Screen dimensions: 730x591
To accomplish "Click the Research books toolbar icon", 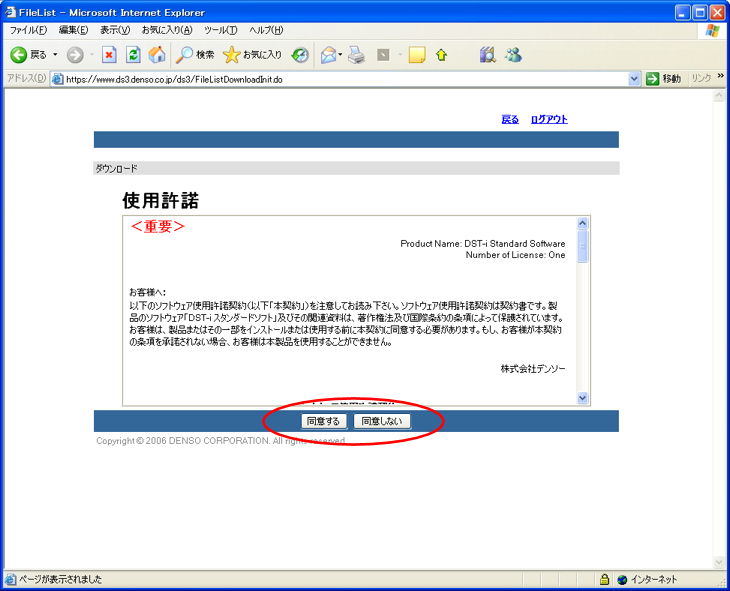I will 487,55.
